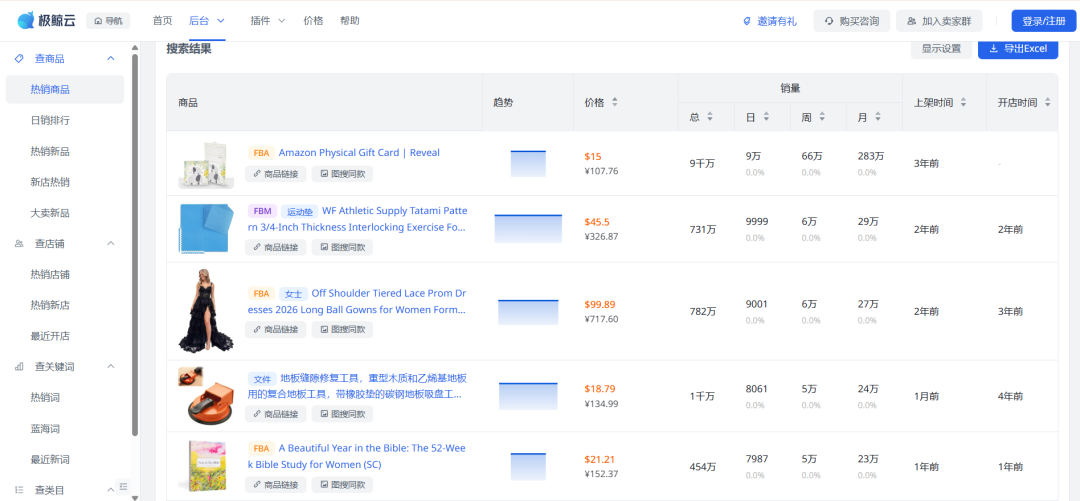1080x501 pixels.
Task: Select 热销商品 in sidebar
Action: pos(65,90)
